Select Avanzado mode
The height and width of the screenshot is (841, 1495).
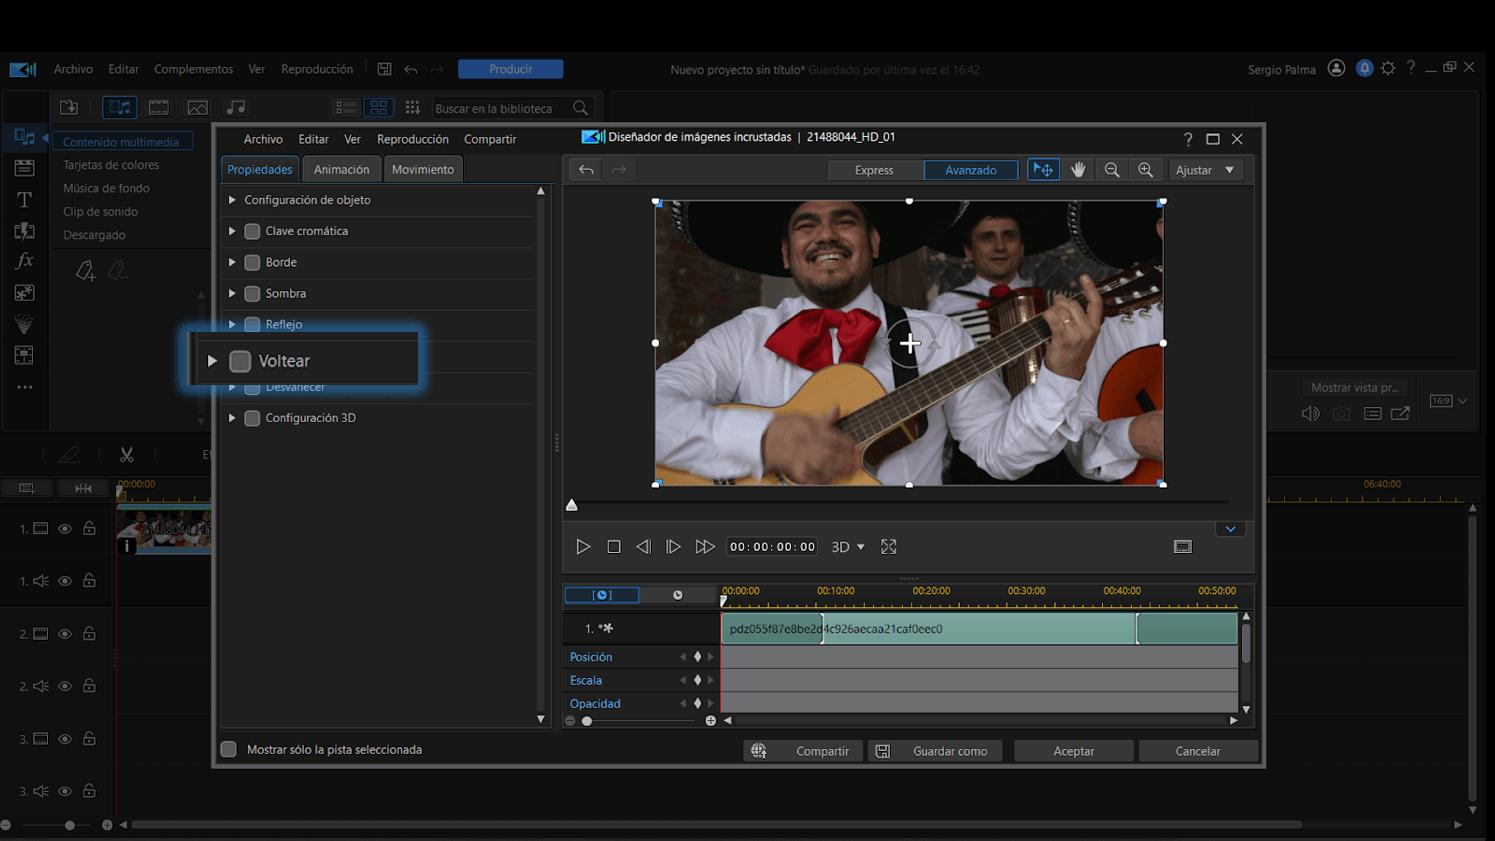point(971,170)
